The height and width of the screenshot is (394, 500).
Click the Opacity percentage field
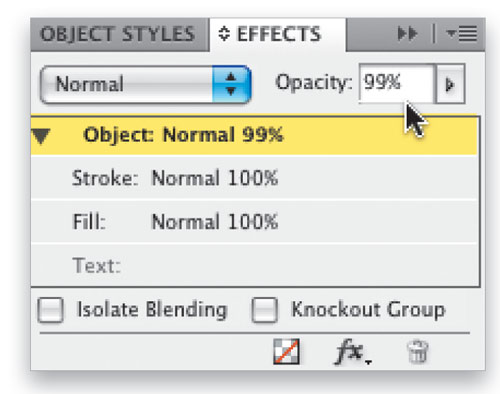point(397,83)
